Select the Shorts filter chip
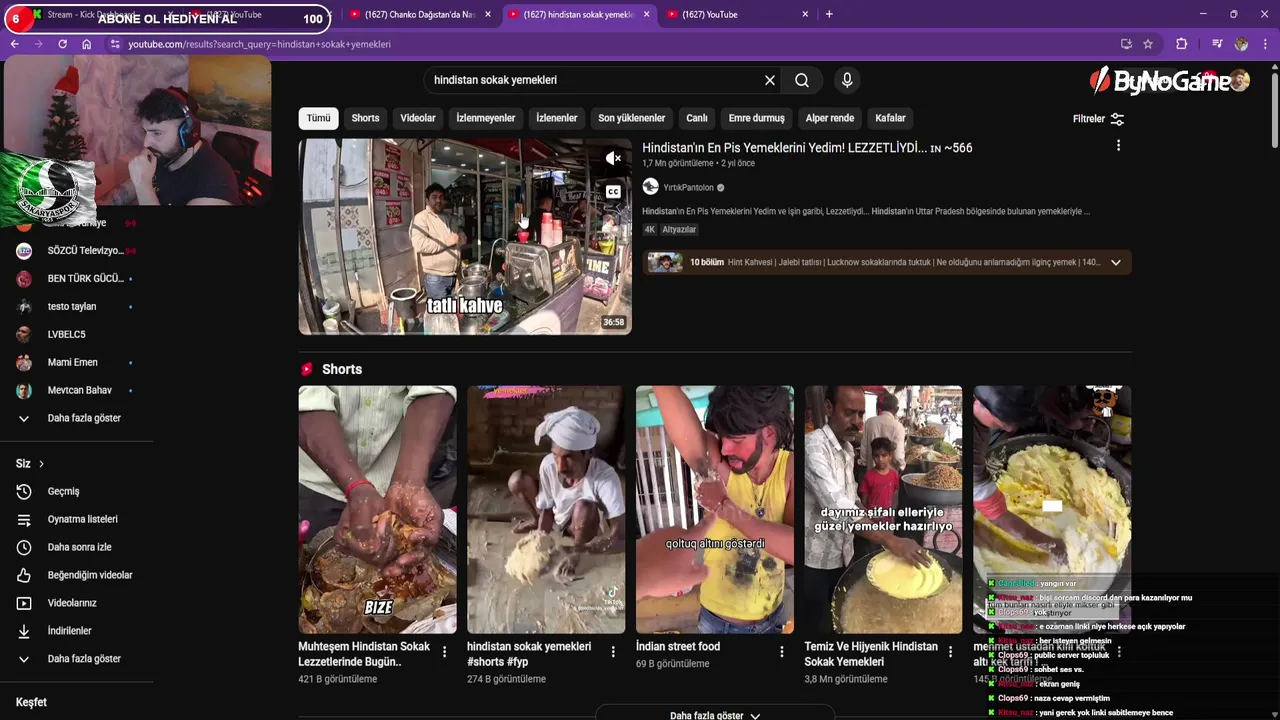 (365, 118)
